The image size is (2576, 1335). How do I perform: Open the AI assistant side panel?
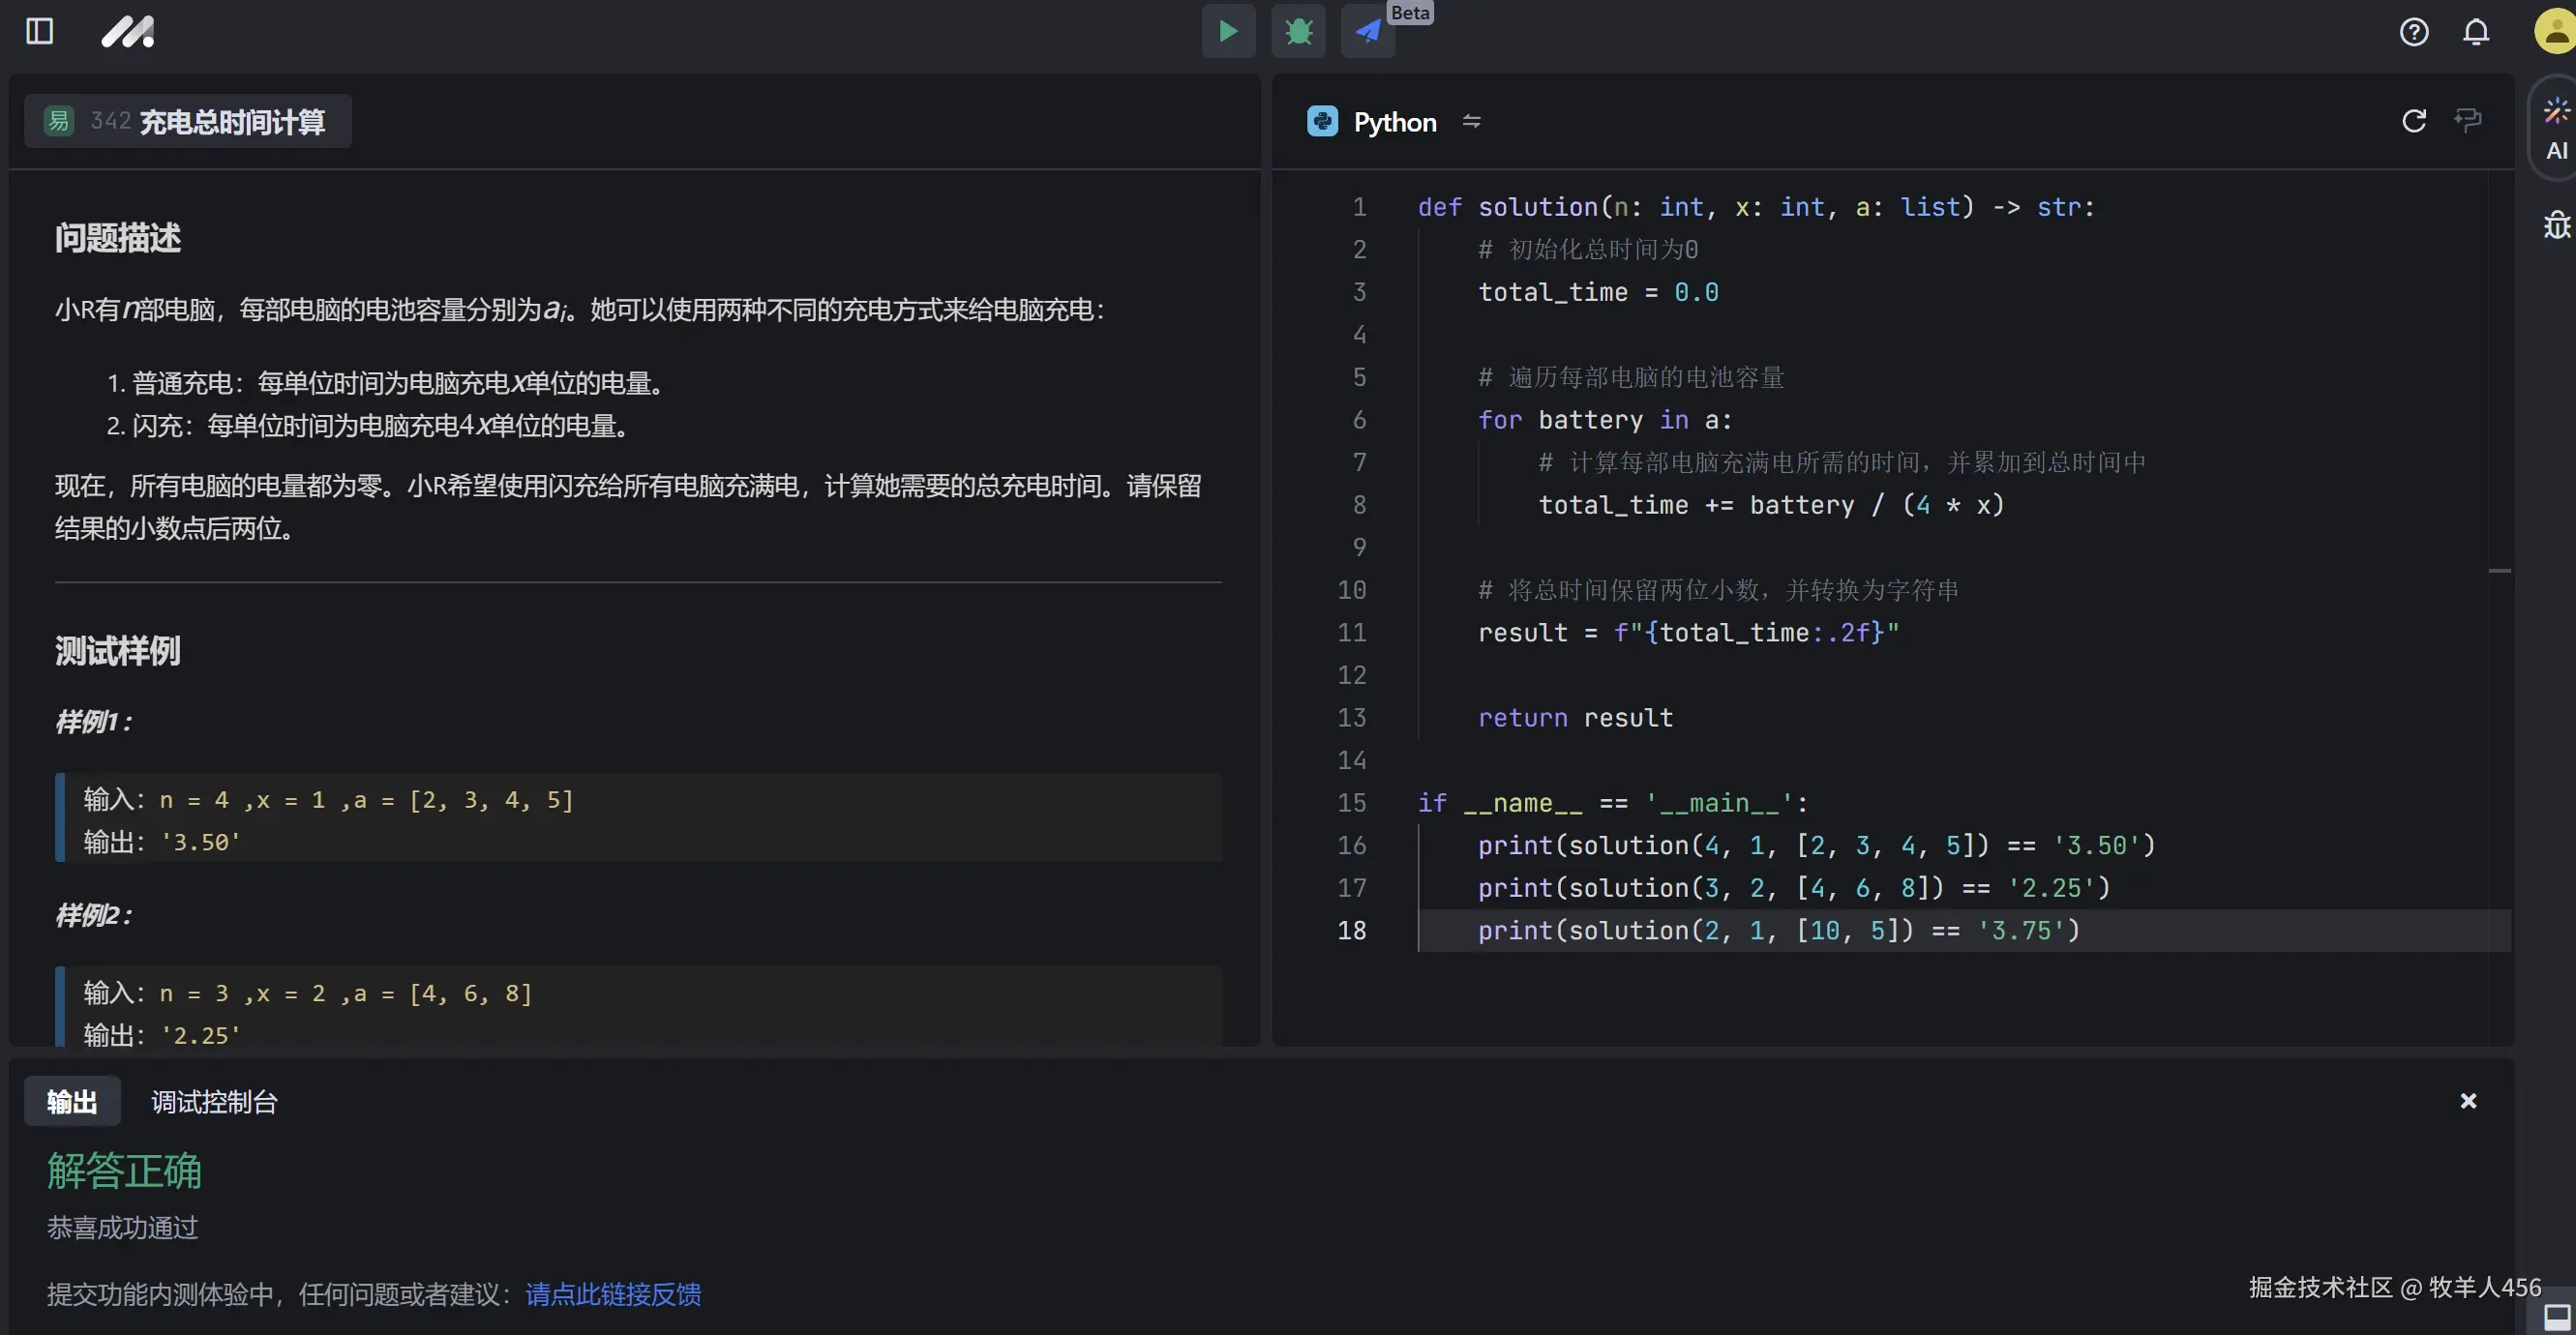click(x=2556, y=128)
